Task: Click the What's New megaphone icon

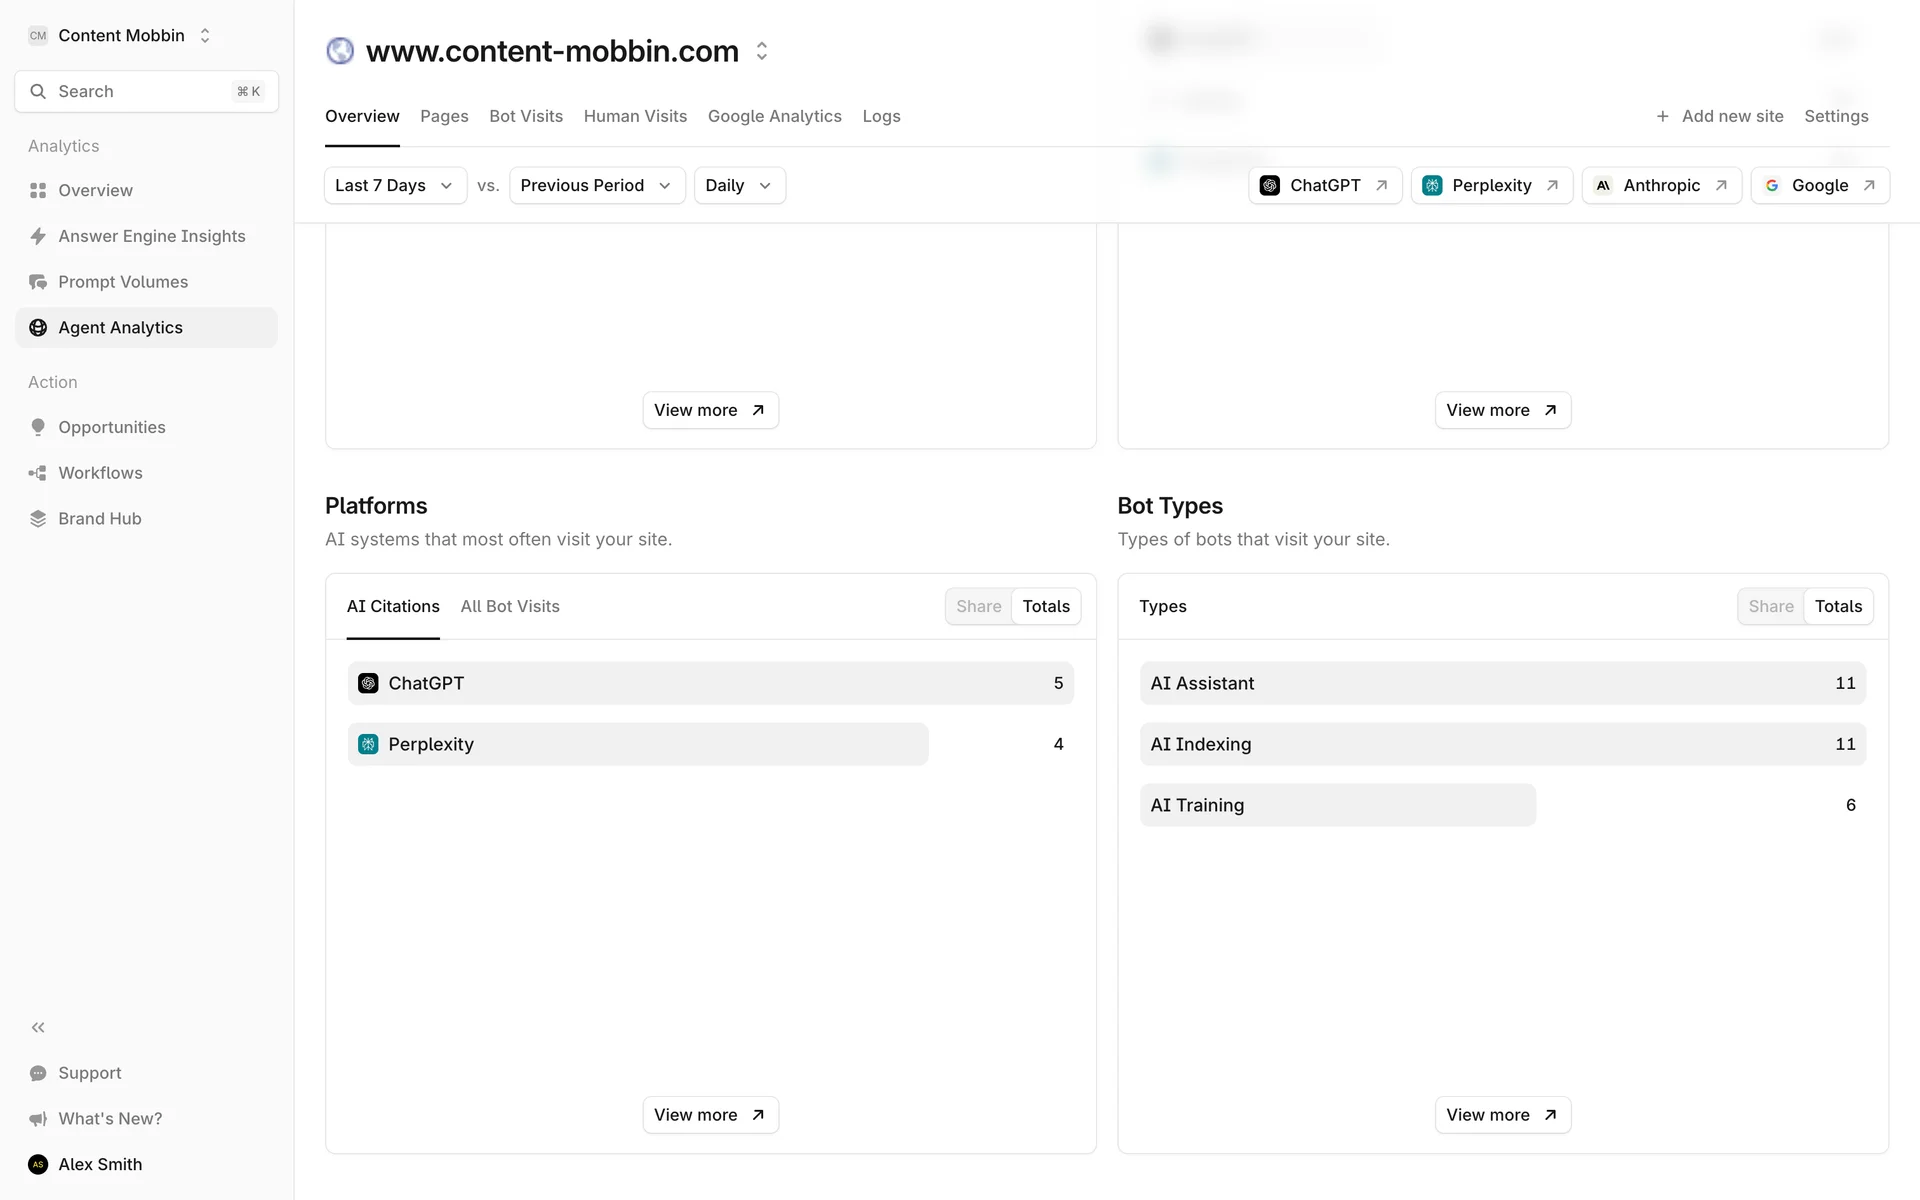Action: 38,1119
